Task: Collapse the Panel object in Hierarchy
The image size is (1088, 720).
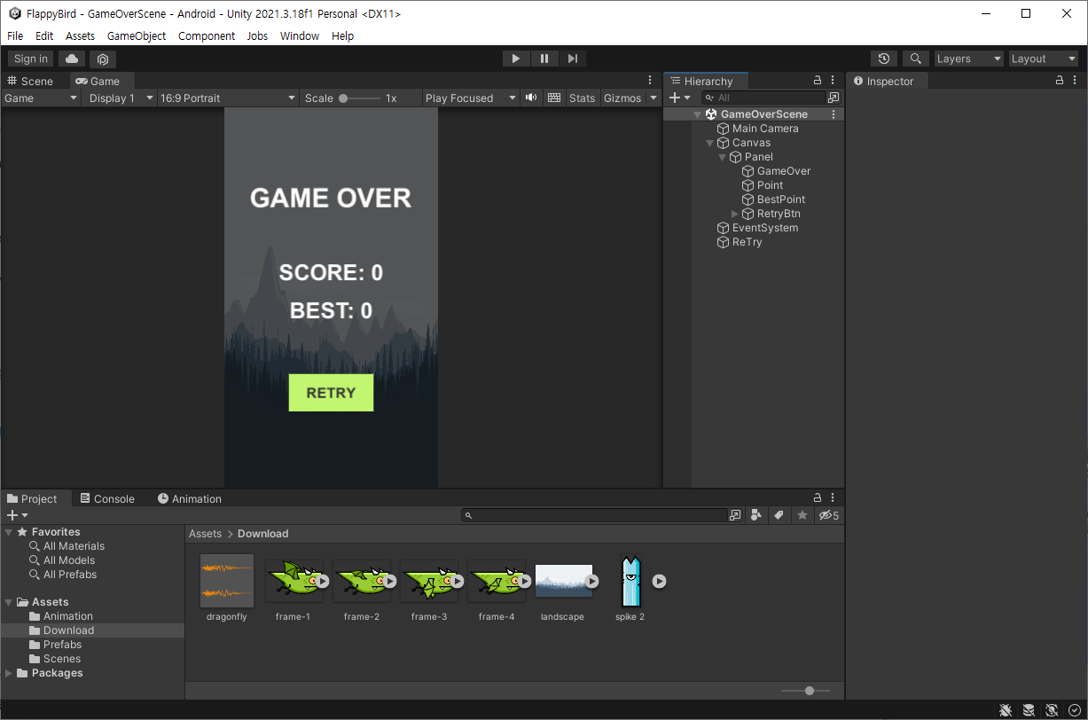Action: pyautogui.click(x=722, y=157)
